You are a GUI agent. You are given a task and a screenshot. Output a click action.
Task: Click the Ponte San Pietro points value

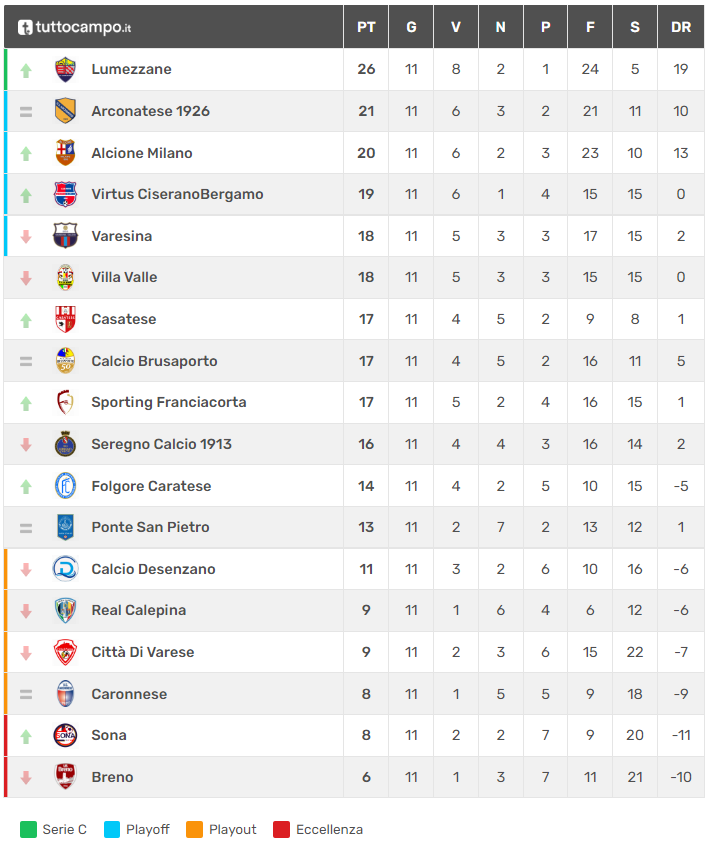point(366,527)
